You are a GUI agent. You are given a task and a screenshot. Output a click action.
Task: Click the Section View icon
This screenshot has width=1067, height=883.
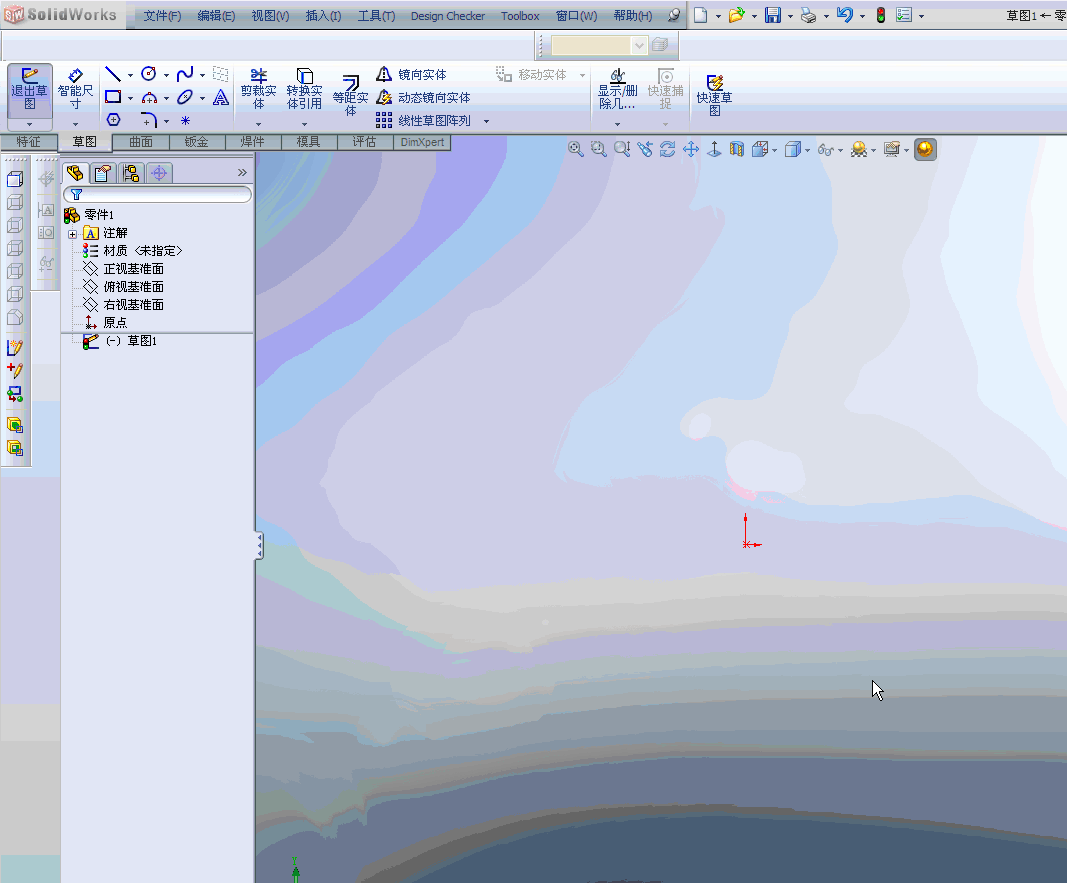(x=736, y=149)
